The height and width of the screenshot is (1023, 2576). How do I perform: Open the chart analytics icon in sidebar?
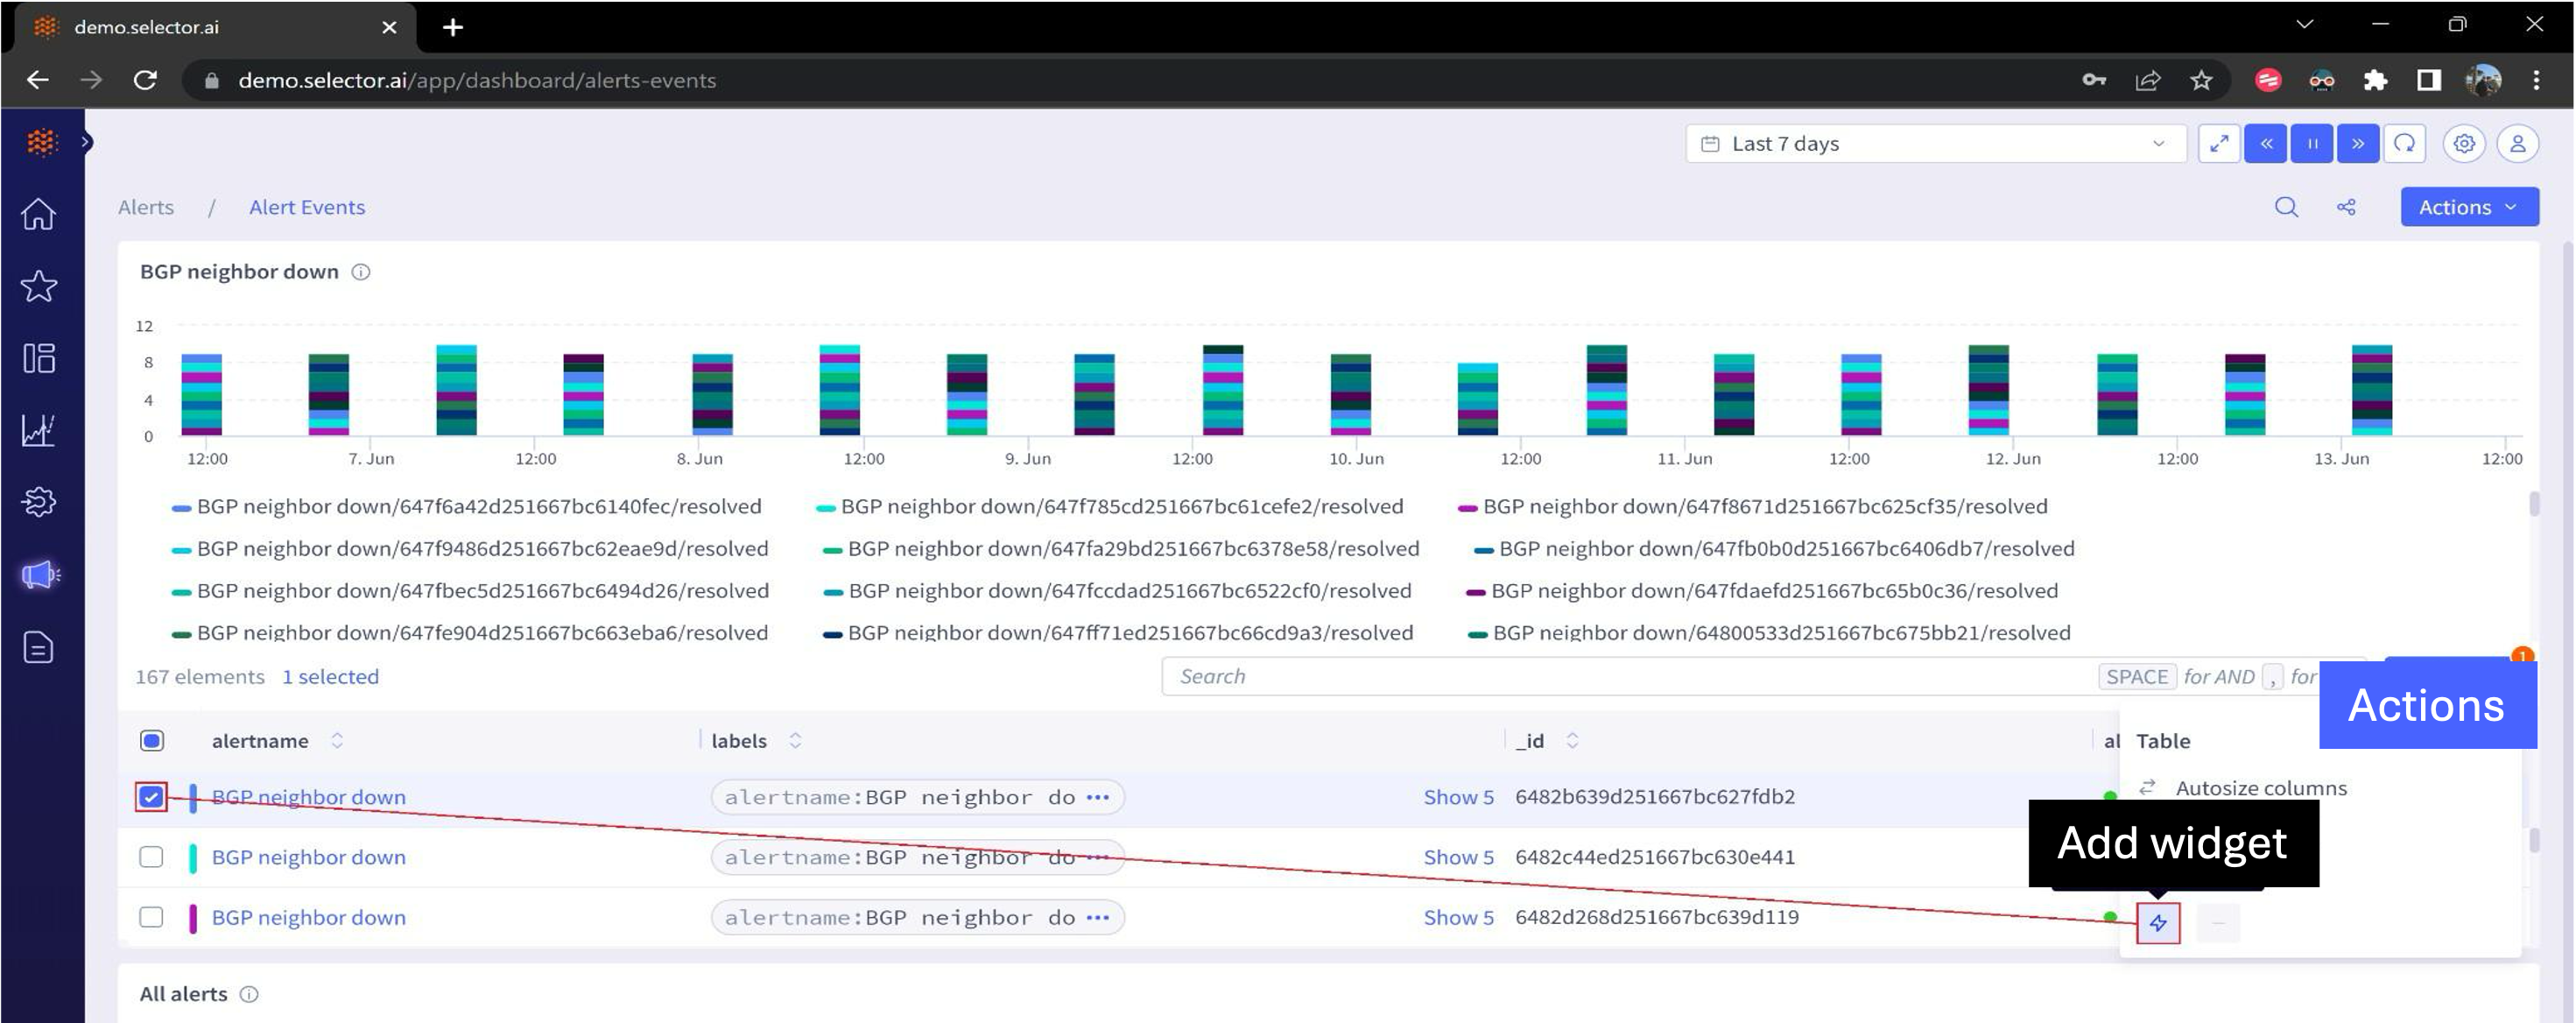[x=38, y=430]
